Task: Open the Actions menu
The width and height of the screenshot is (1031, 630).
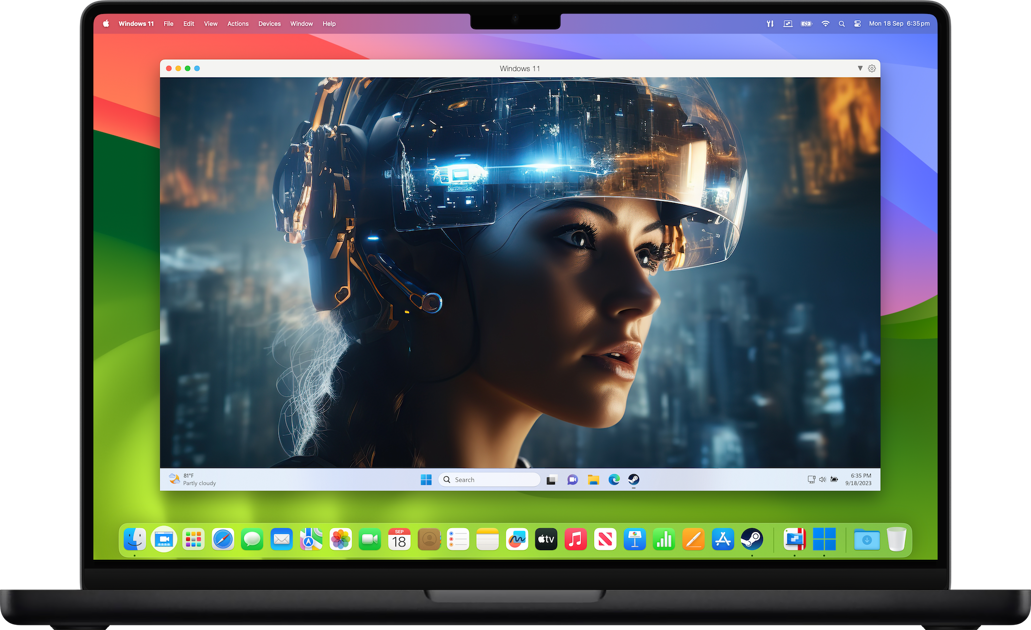Action: [x=238, y=23]
